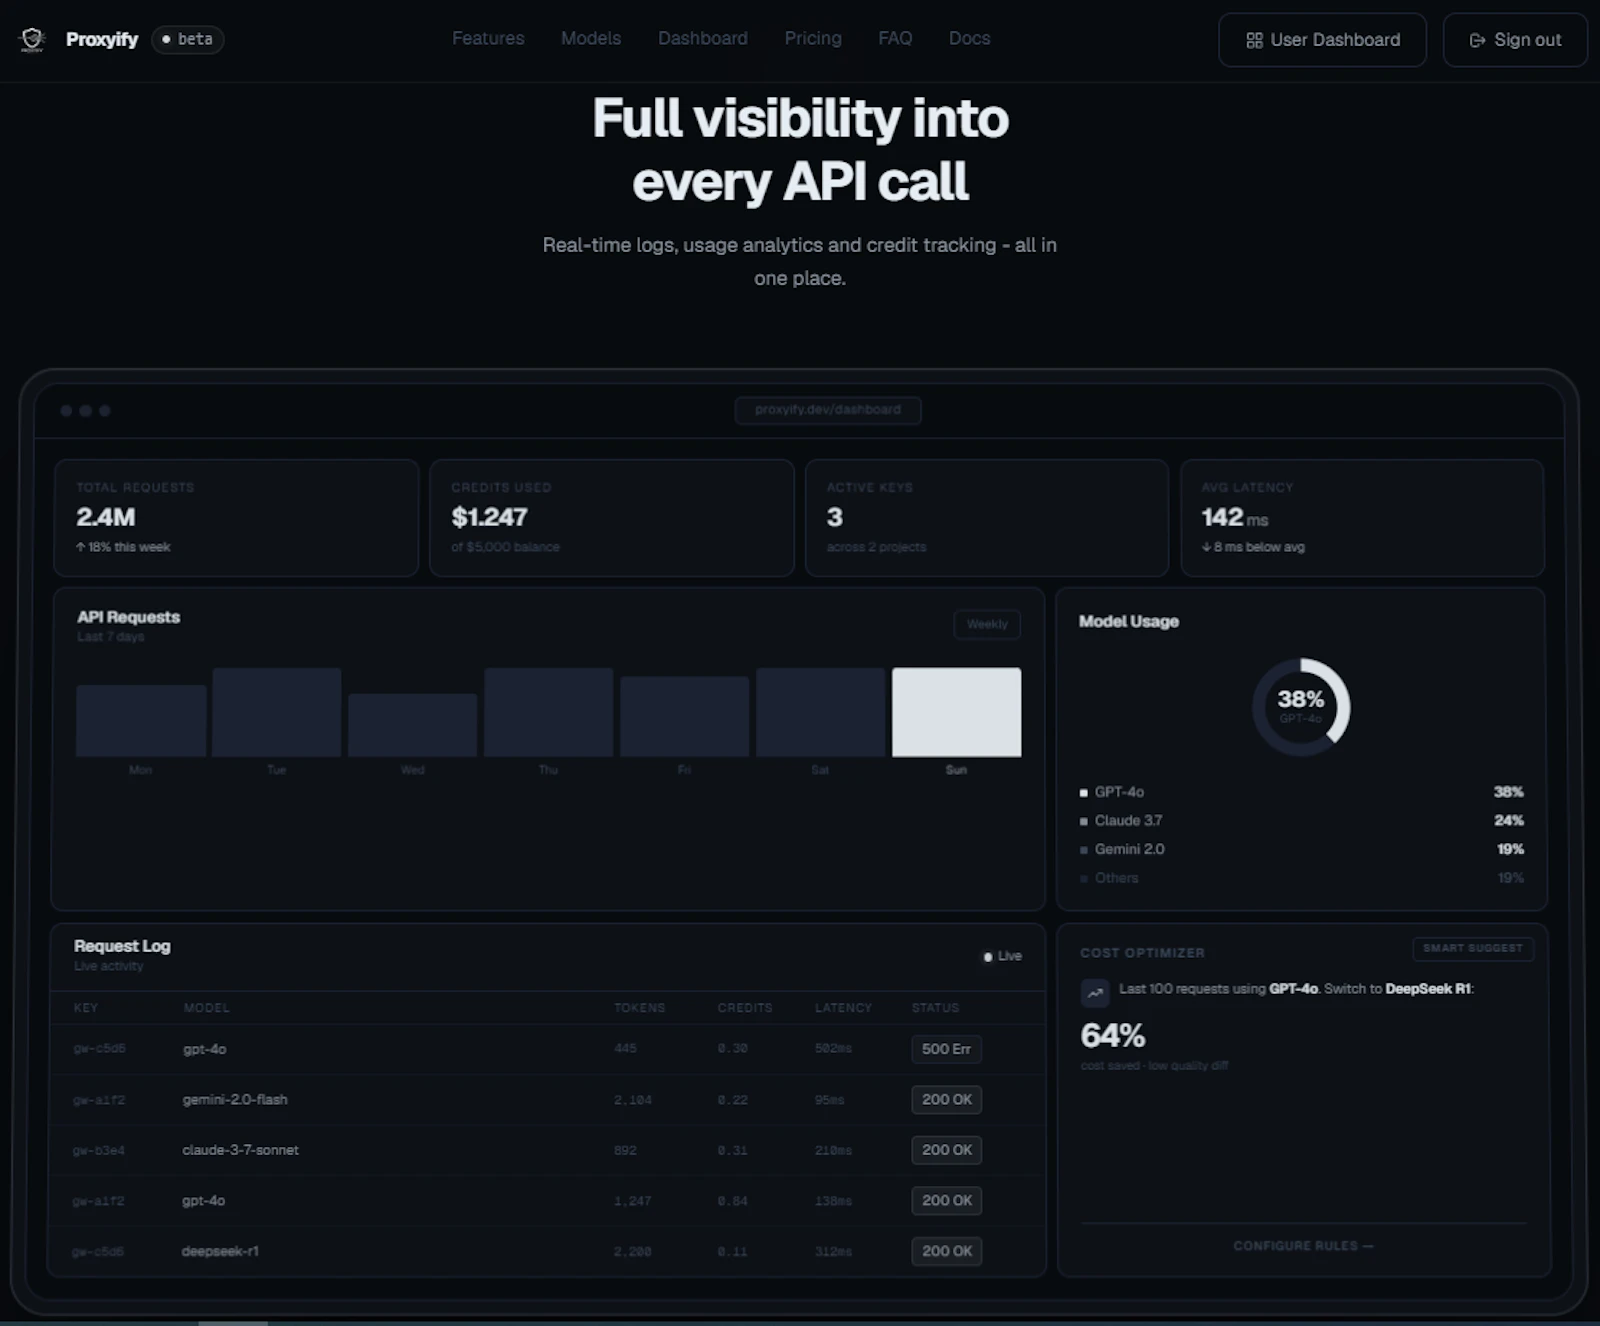The image size is (1600, 1326).
Task: Open the CONFIGURE RULES link
Action: [1303, 1246]
